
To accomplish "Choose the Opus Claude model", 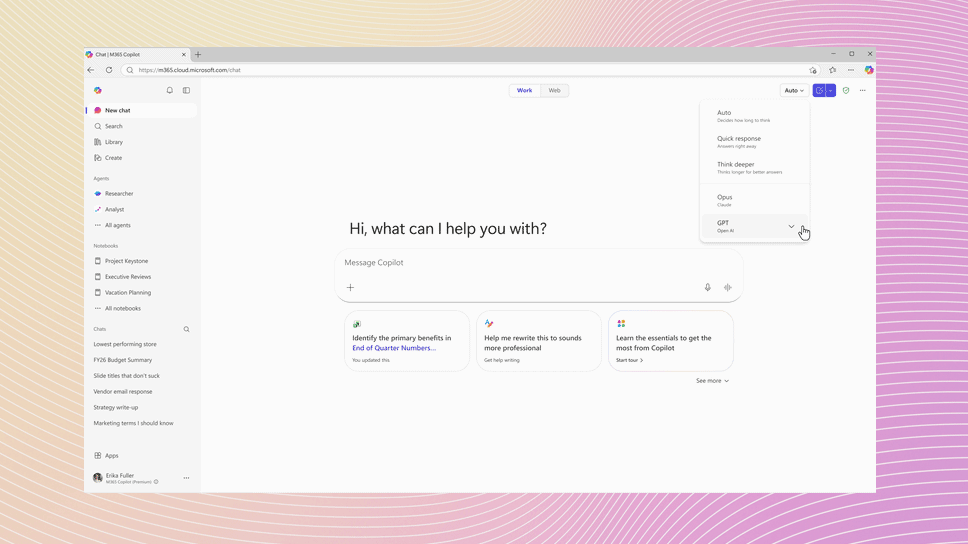I will click(x=754, y=200).
